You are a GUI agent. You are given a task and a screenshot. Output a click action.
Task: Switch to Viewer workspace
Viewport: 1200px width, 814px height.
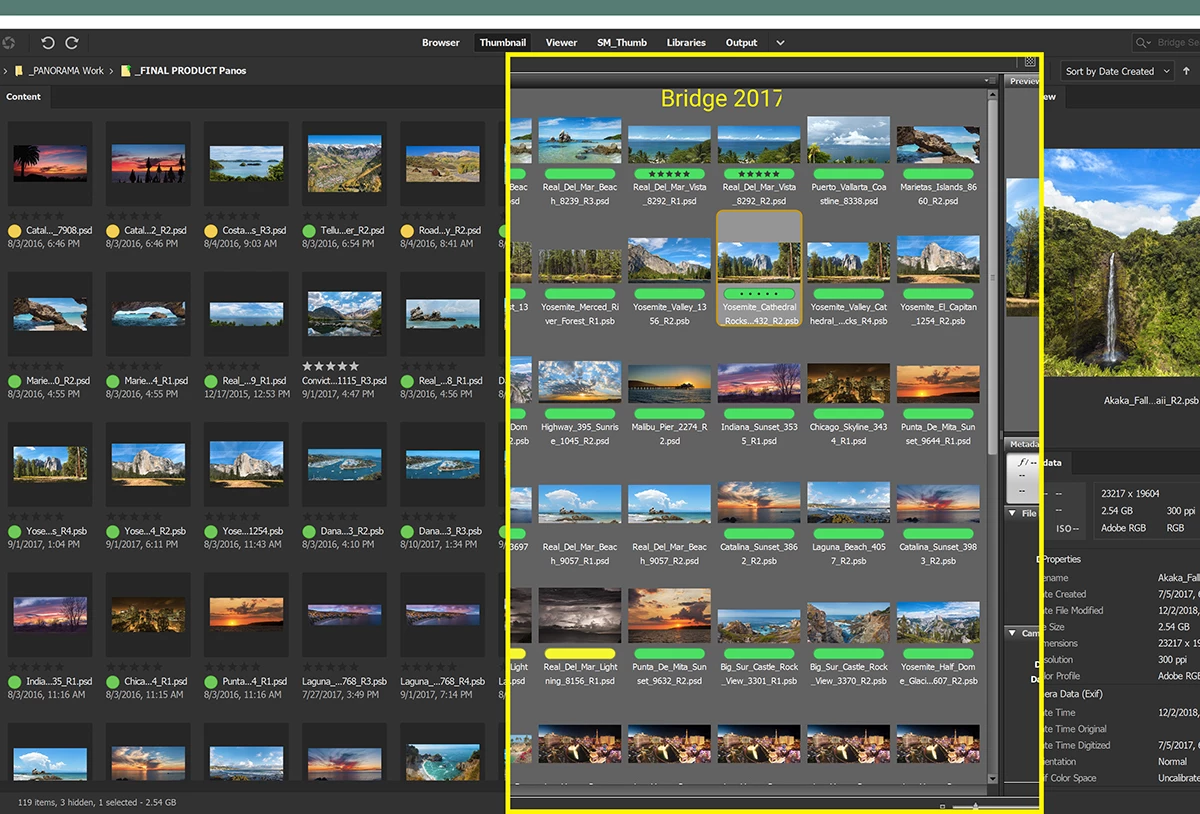[x=561, y=43]
